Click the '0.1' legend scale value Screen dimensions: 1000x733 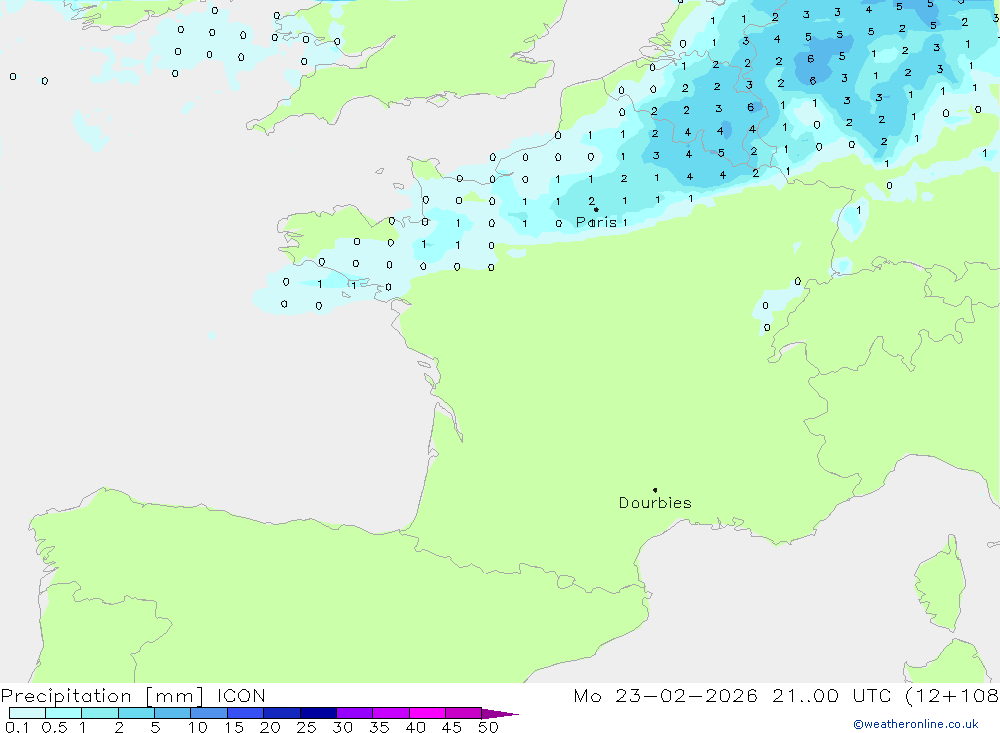(x=17, y=727)
